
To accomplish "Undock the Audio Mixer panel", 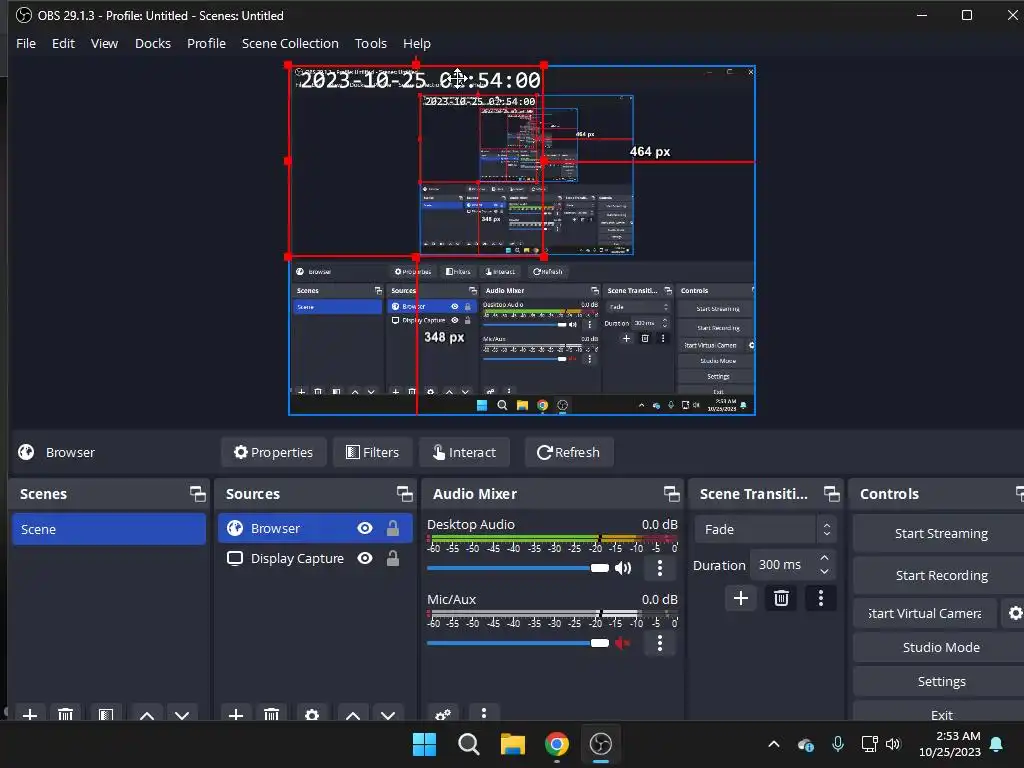I will pos(671,494).
